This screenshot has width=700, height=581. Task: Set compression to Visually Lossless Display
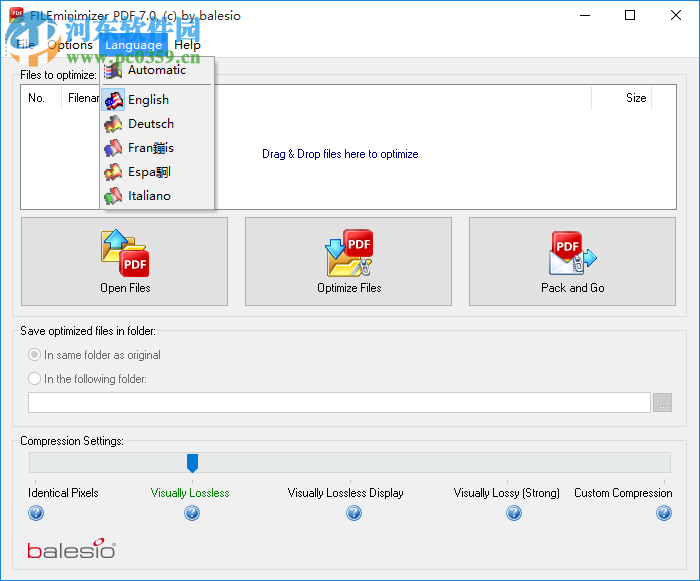(x=346, y=493)
